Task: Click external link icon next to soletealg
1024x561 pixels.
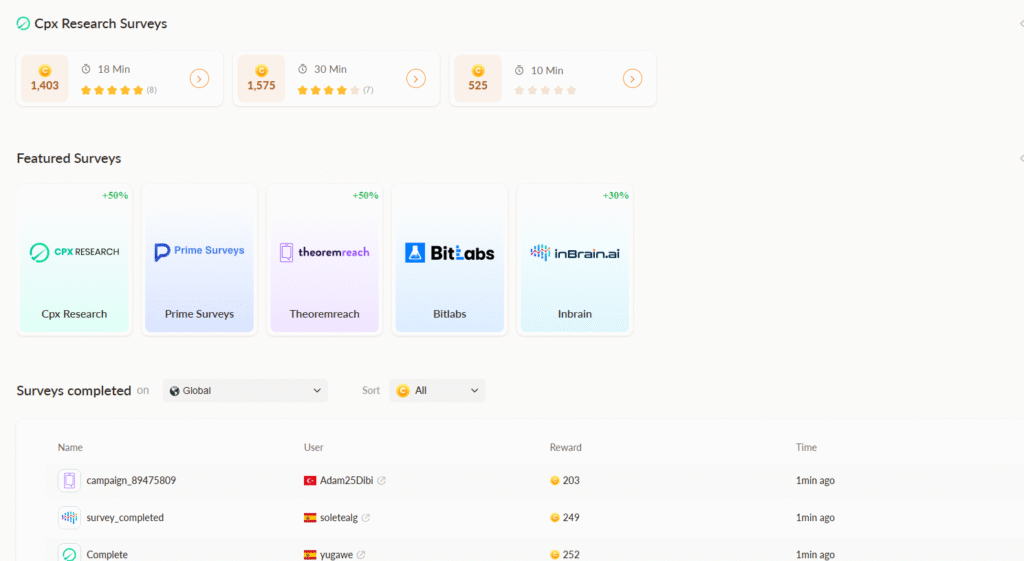Action: 366,517
